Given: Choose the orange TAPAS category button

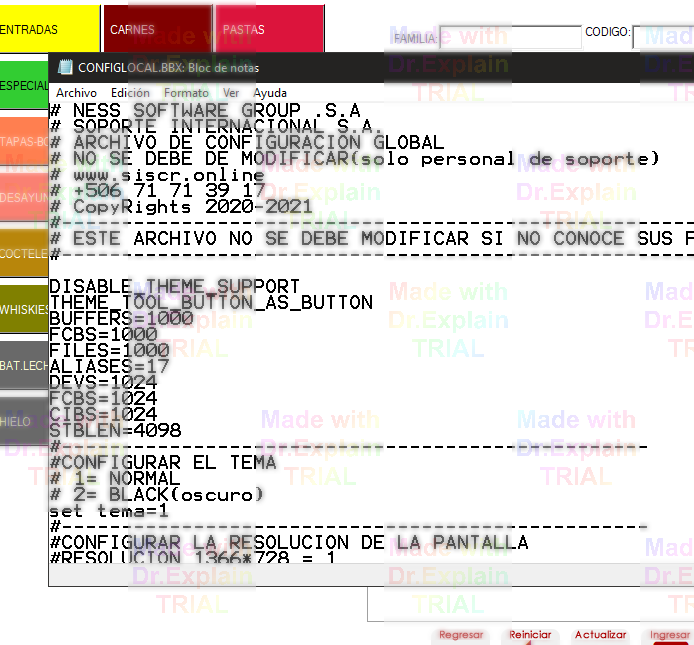Looking at the screenshot, I should pos(23,141).
